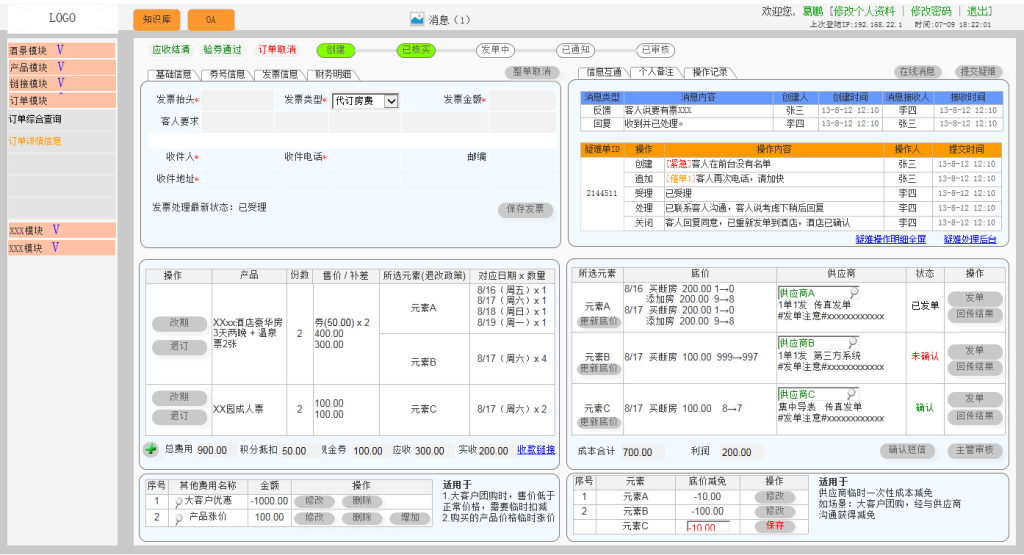Open the 操作记录 tab
1024x555 pixels.
[x=710, y=72]
